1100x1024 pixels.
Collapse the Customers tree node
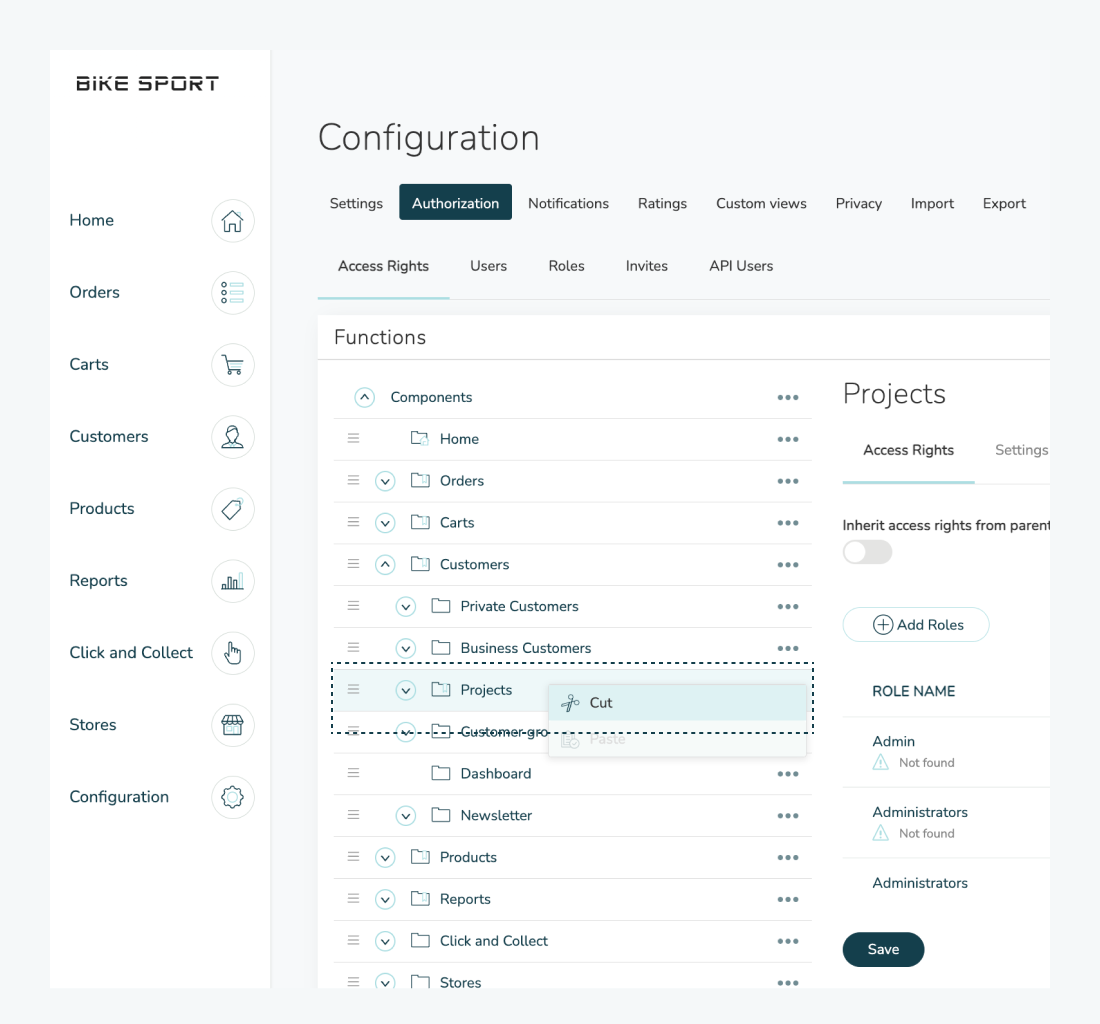385,565
